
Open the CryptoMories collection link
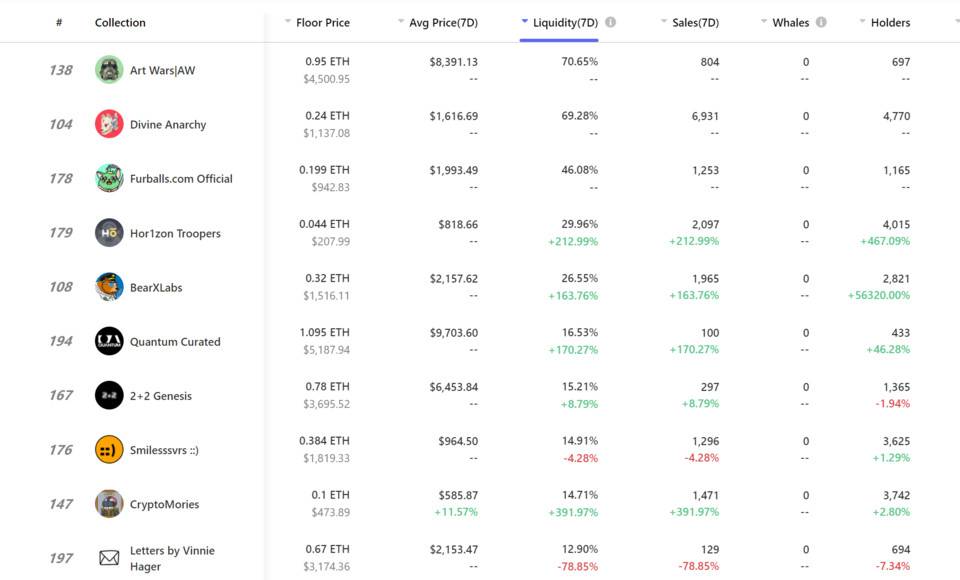pyautogui.click(x=164, y=504)
